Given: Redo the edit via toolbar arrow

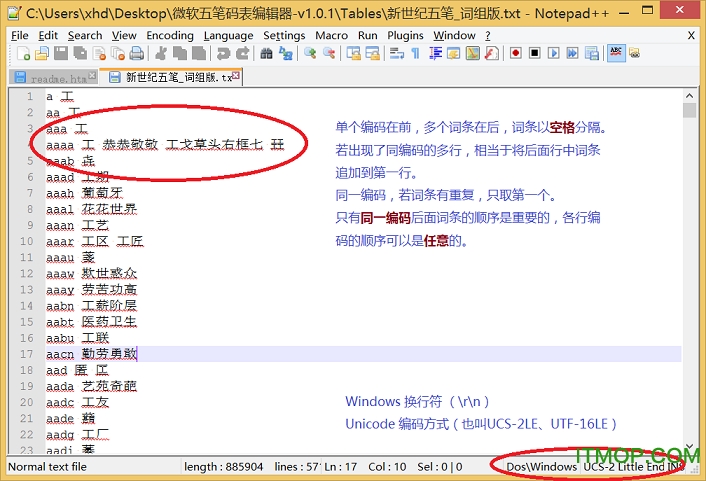Looking at the screenshot, I should [x=242, y=54].
